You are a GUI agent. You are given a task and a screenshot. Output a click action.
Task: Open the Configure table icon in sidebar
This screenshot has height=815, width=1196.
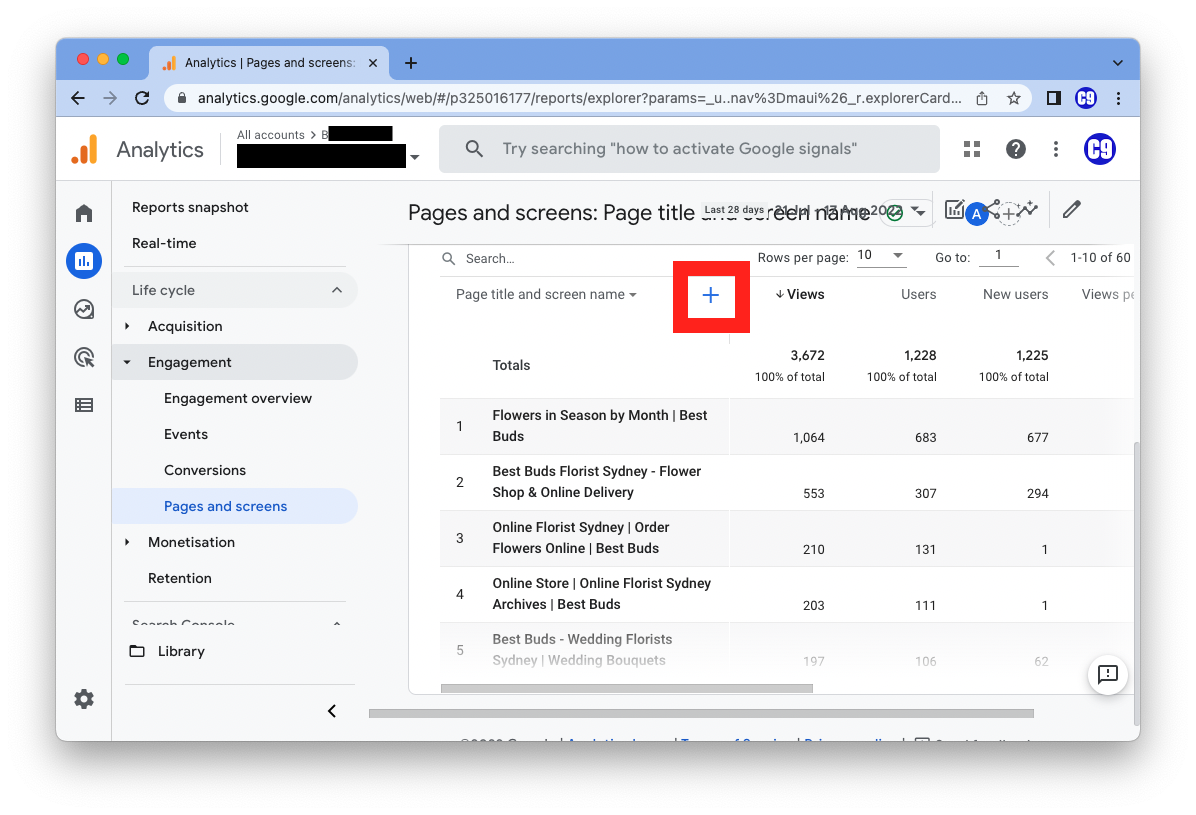click(84, 405)
